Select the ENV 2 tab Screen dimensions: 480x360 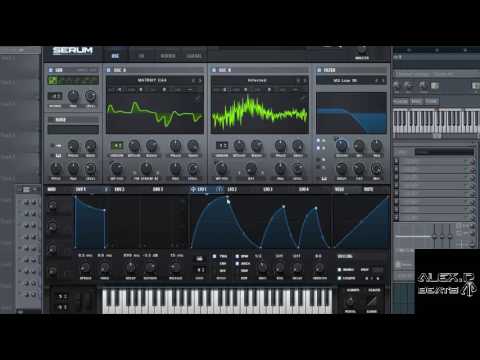coord(119,189)
